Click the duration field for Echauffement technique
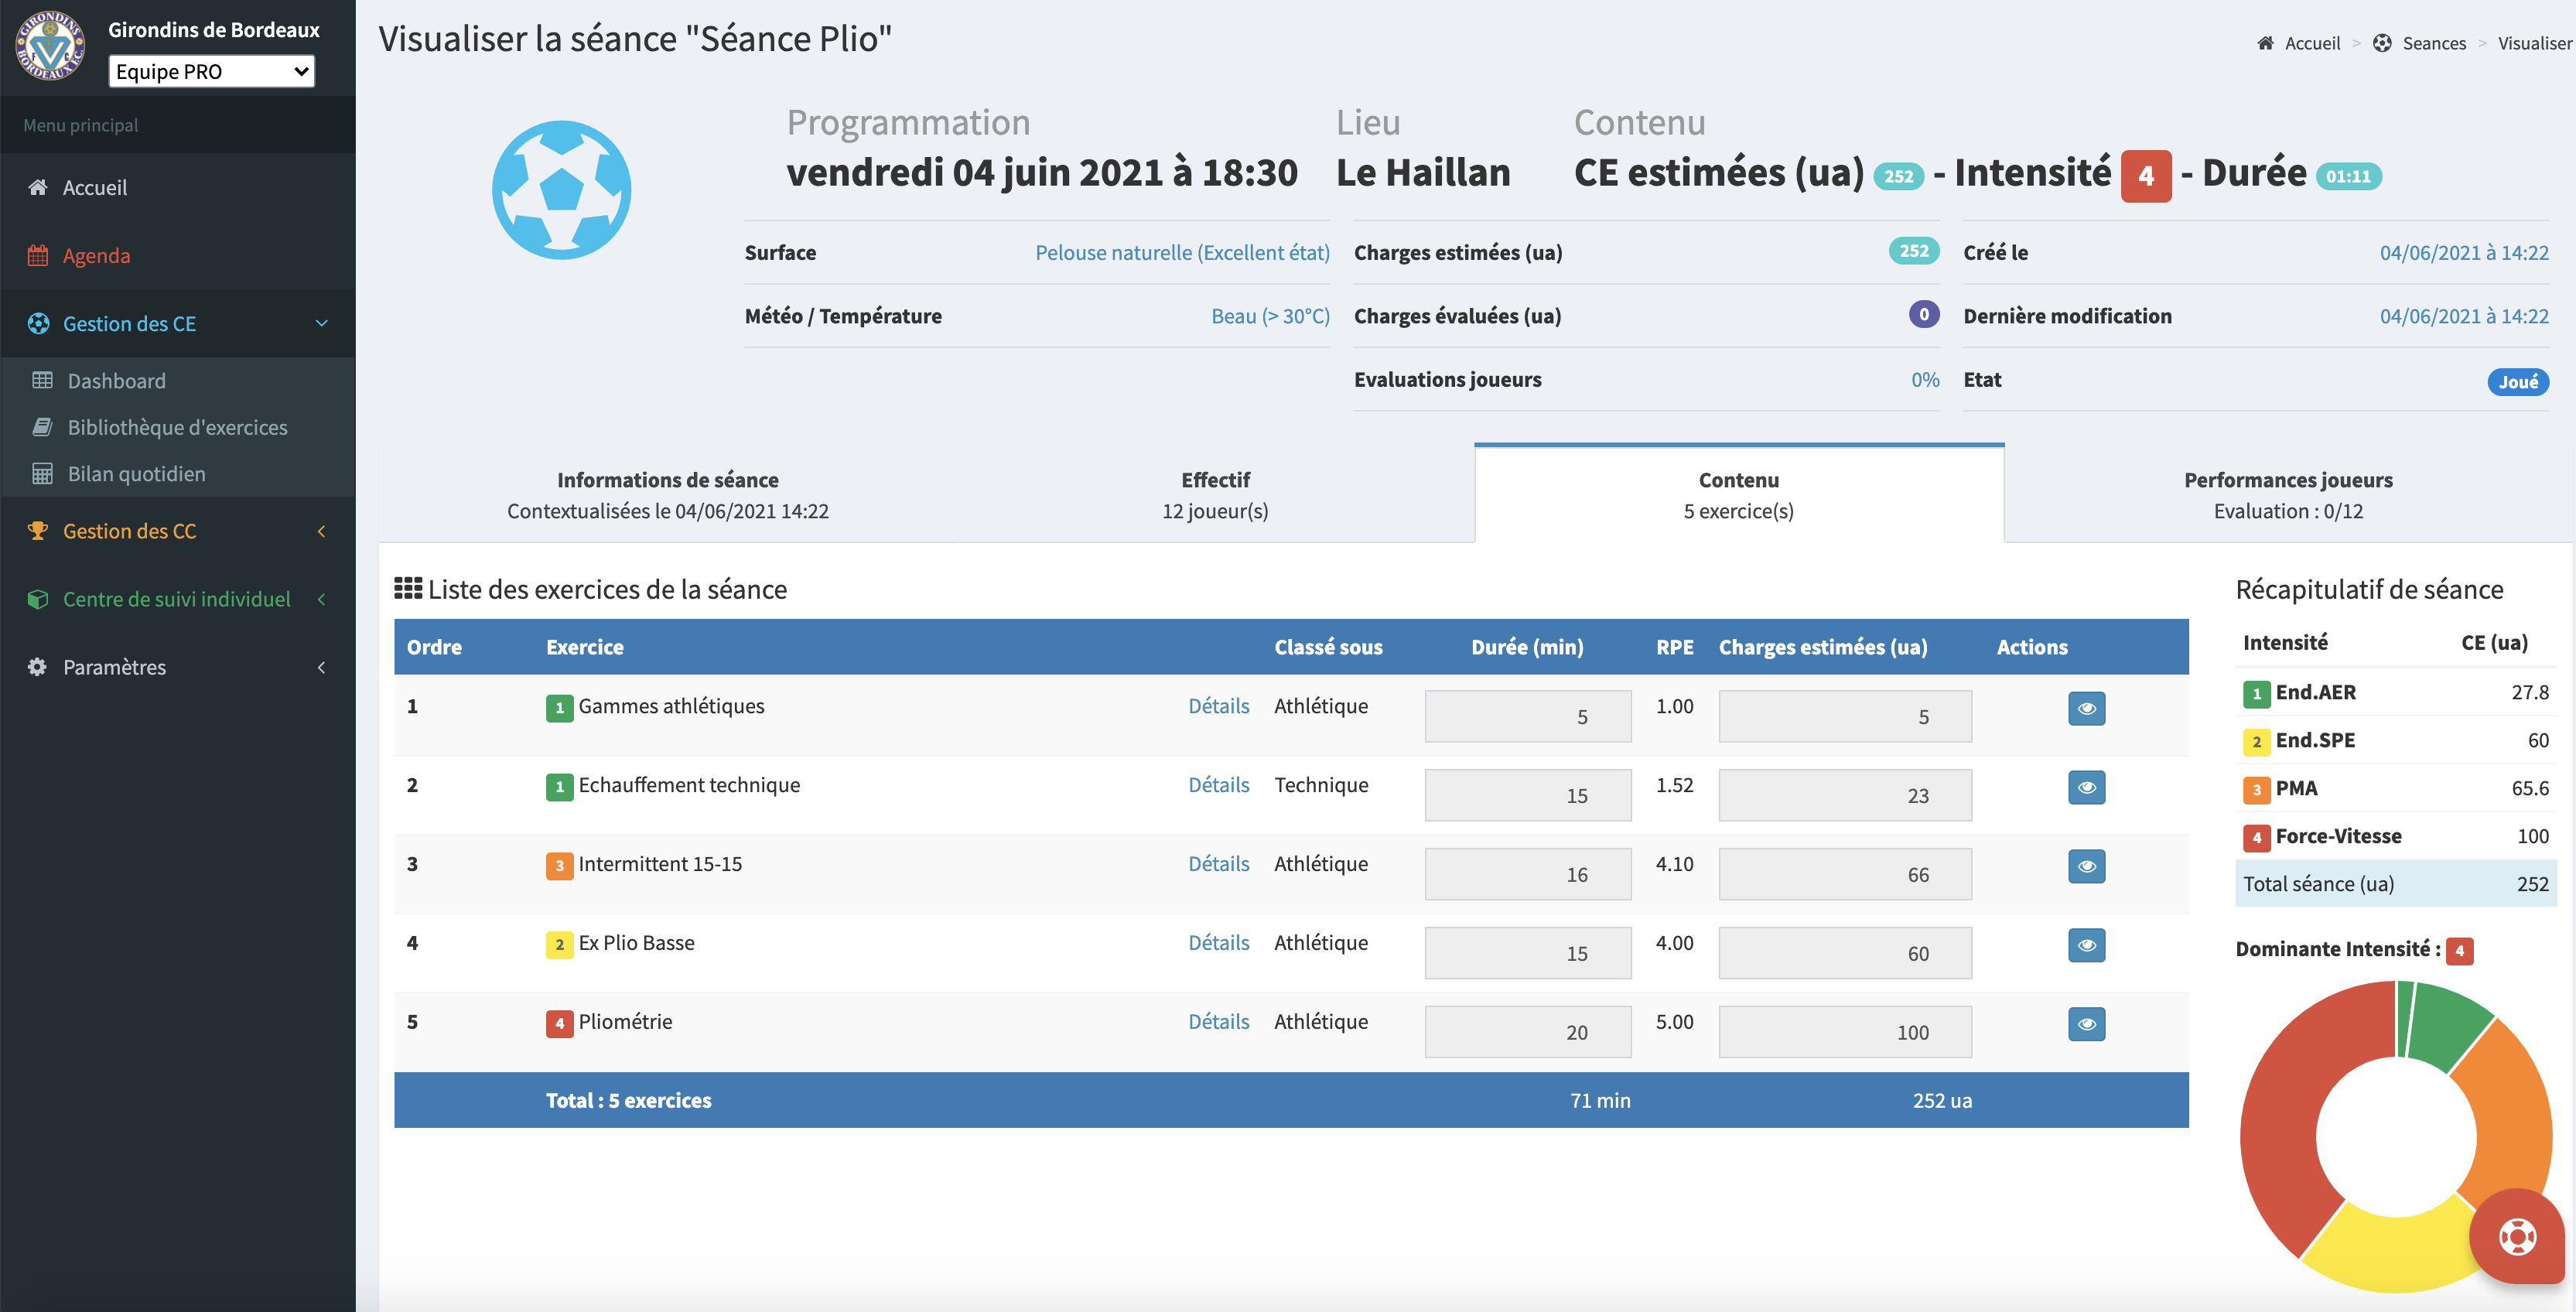 point(1527,796)
